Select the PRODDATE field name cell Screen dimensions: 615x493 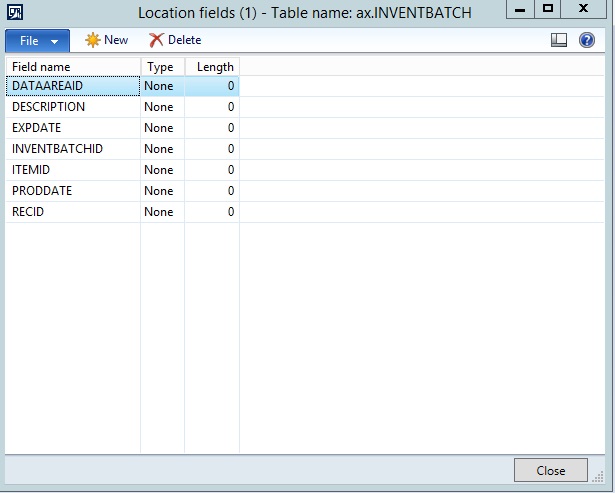[x=72, y=191]
